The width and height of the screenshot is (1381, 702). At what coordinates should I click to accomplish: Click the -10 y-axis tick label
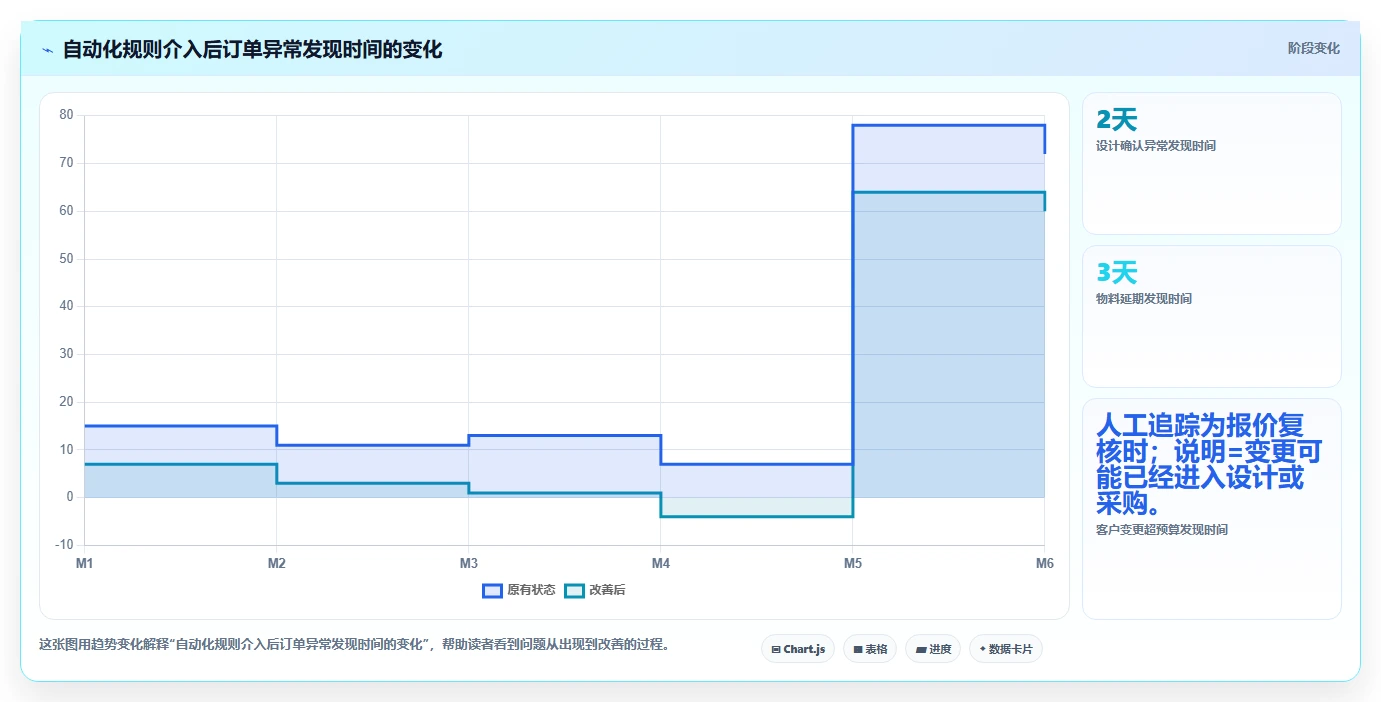click(64, 545)
